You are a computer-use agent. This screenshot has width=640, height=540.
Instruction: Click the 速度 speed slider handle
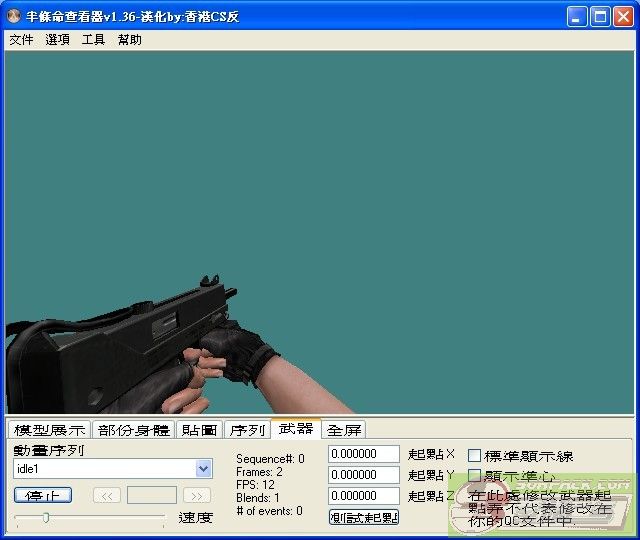click(46, 518)
